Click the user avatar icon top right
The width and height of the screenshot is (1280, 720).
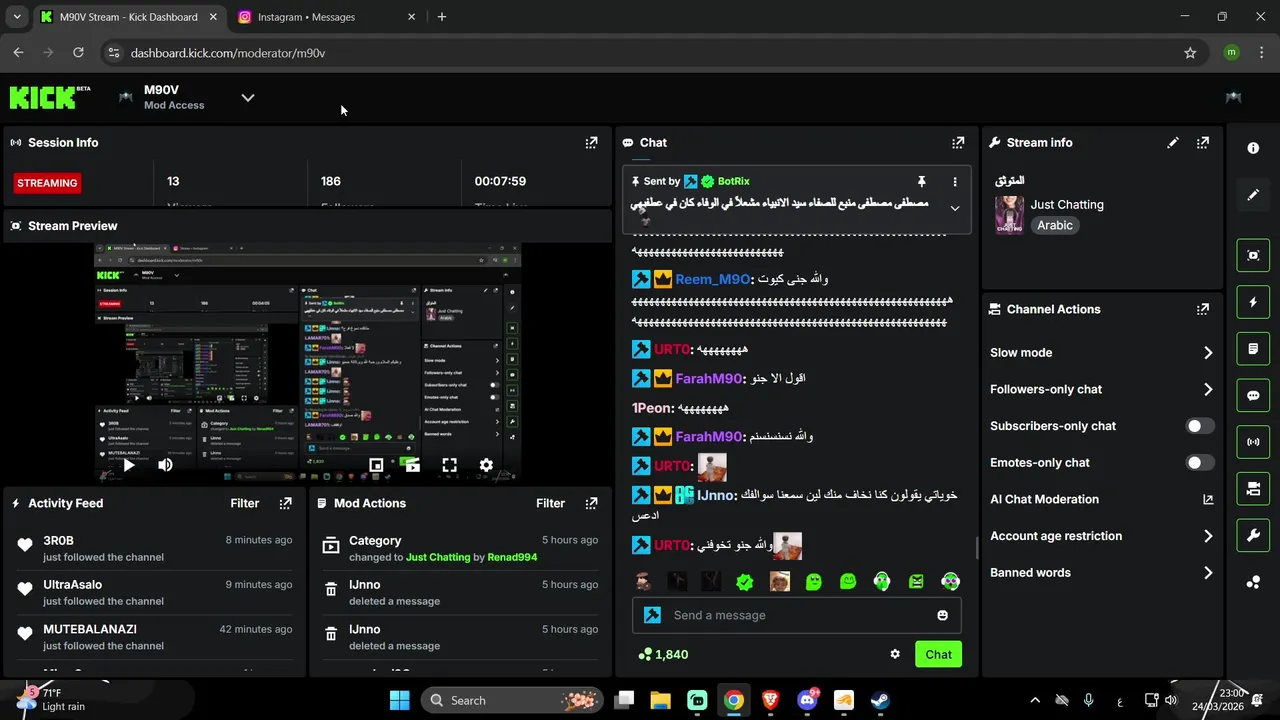tap(1233, 97)
